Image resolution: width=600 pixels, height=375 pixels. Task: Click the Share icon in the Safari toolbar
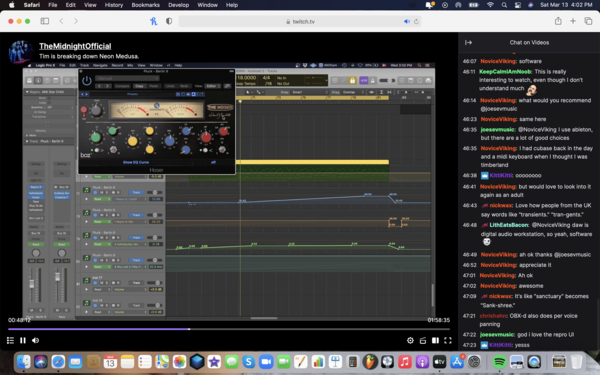click(558, 21)
